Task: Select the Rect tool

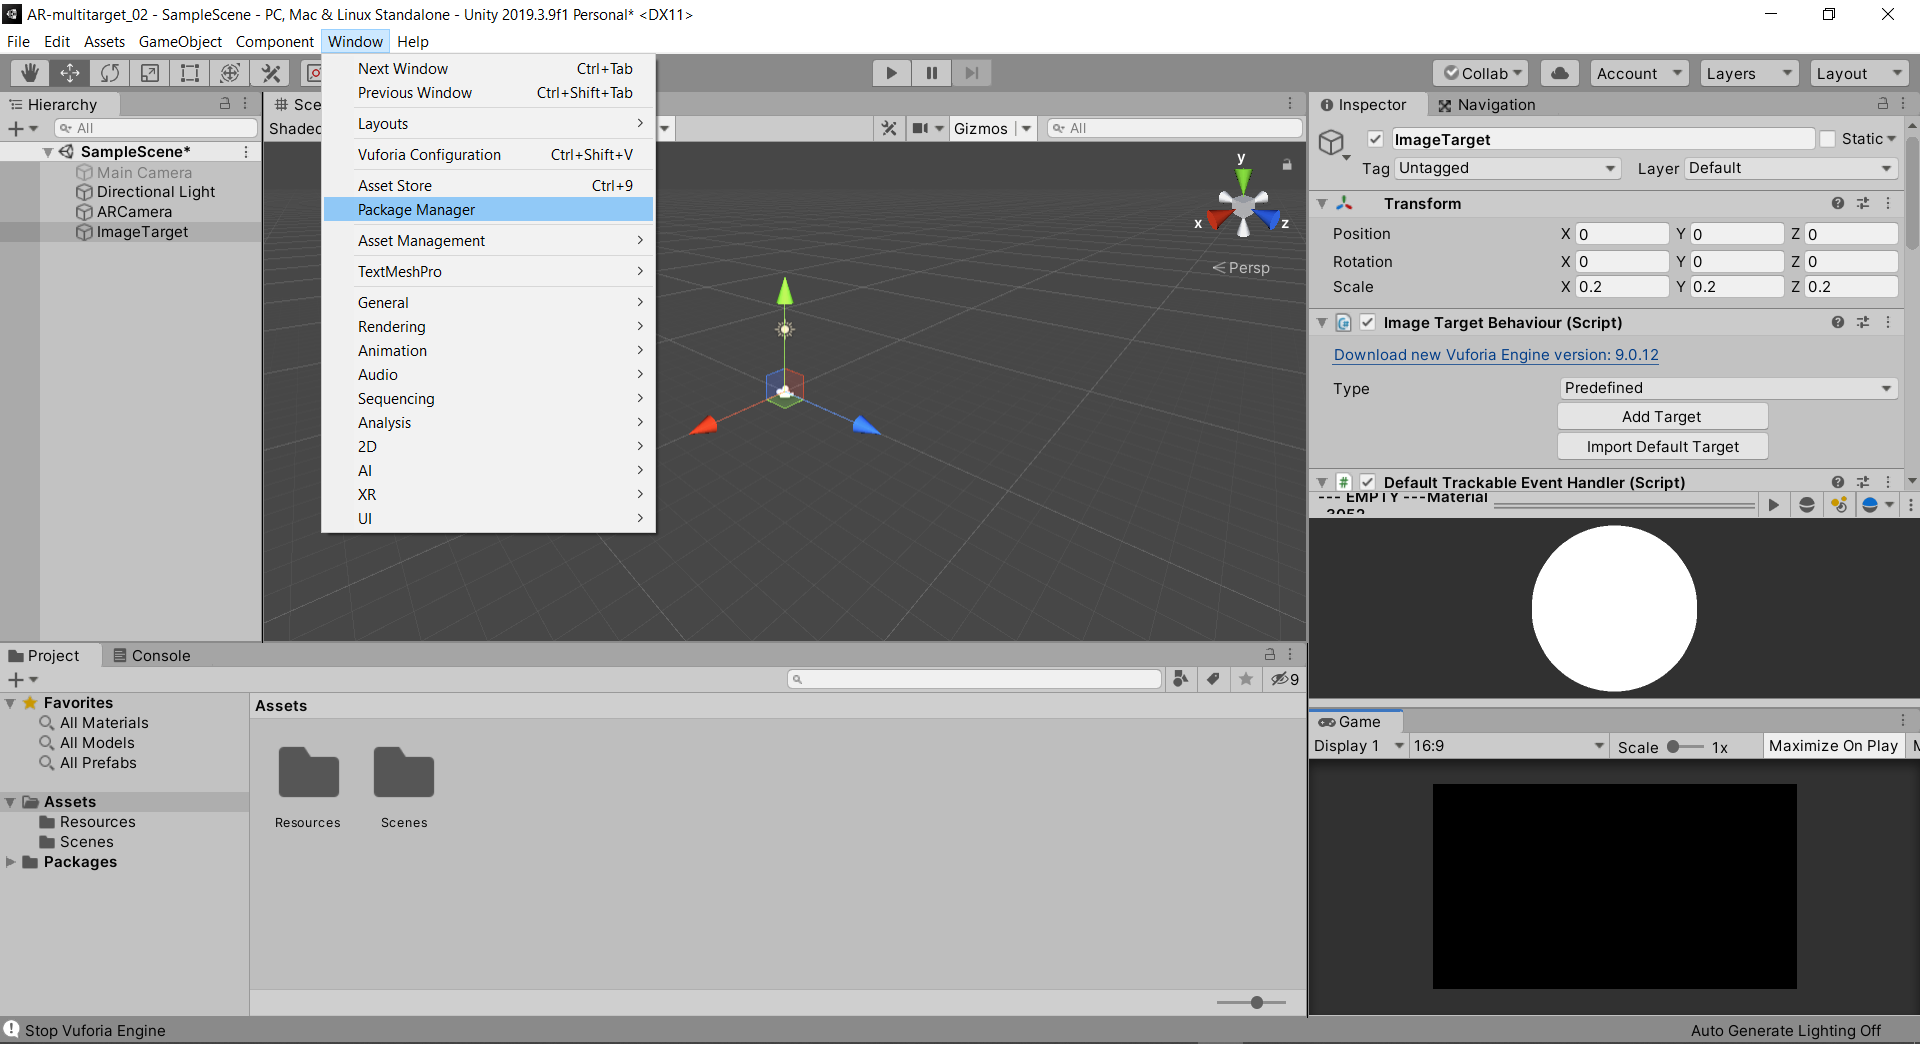Action: coord(190,73)
